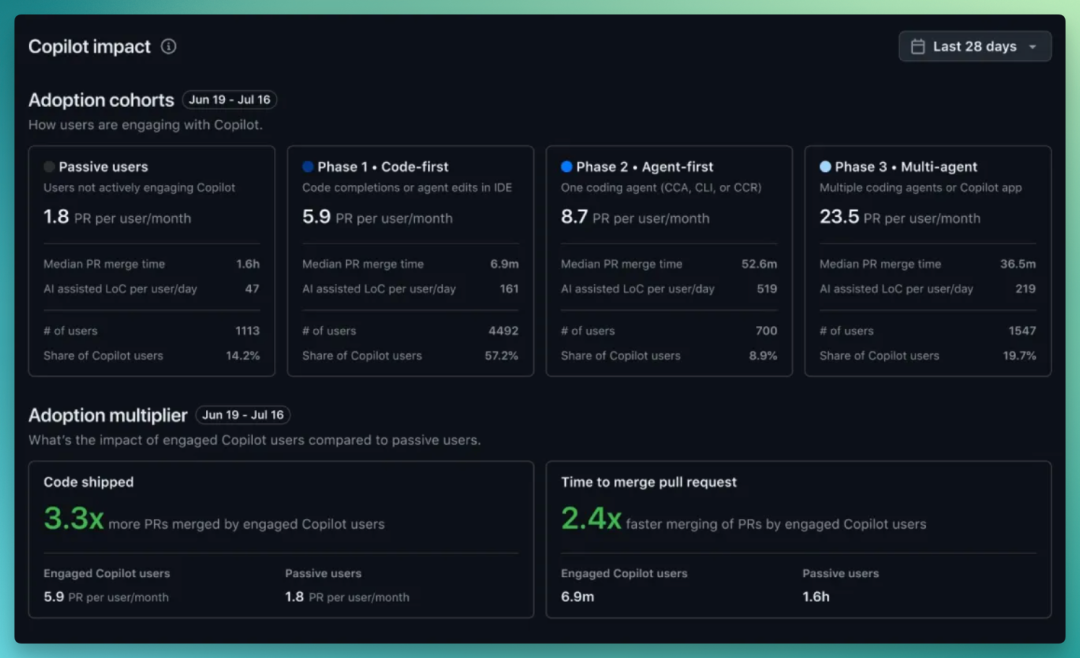Click the green 2.4x multiplier value

pos(591,518)
